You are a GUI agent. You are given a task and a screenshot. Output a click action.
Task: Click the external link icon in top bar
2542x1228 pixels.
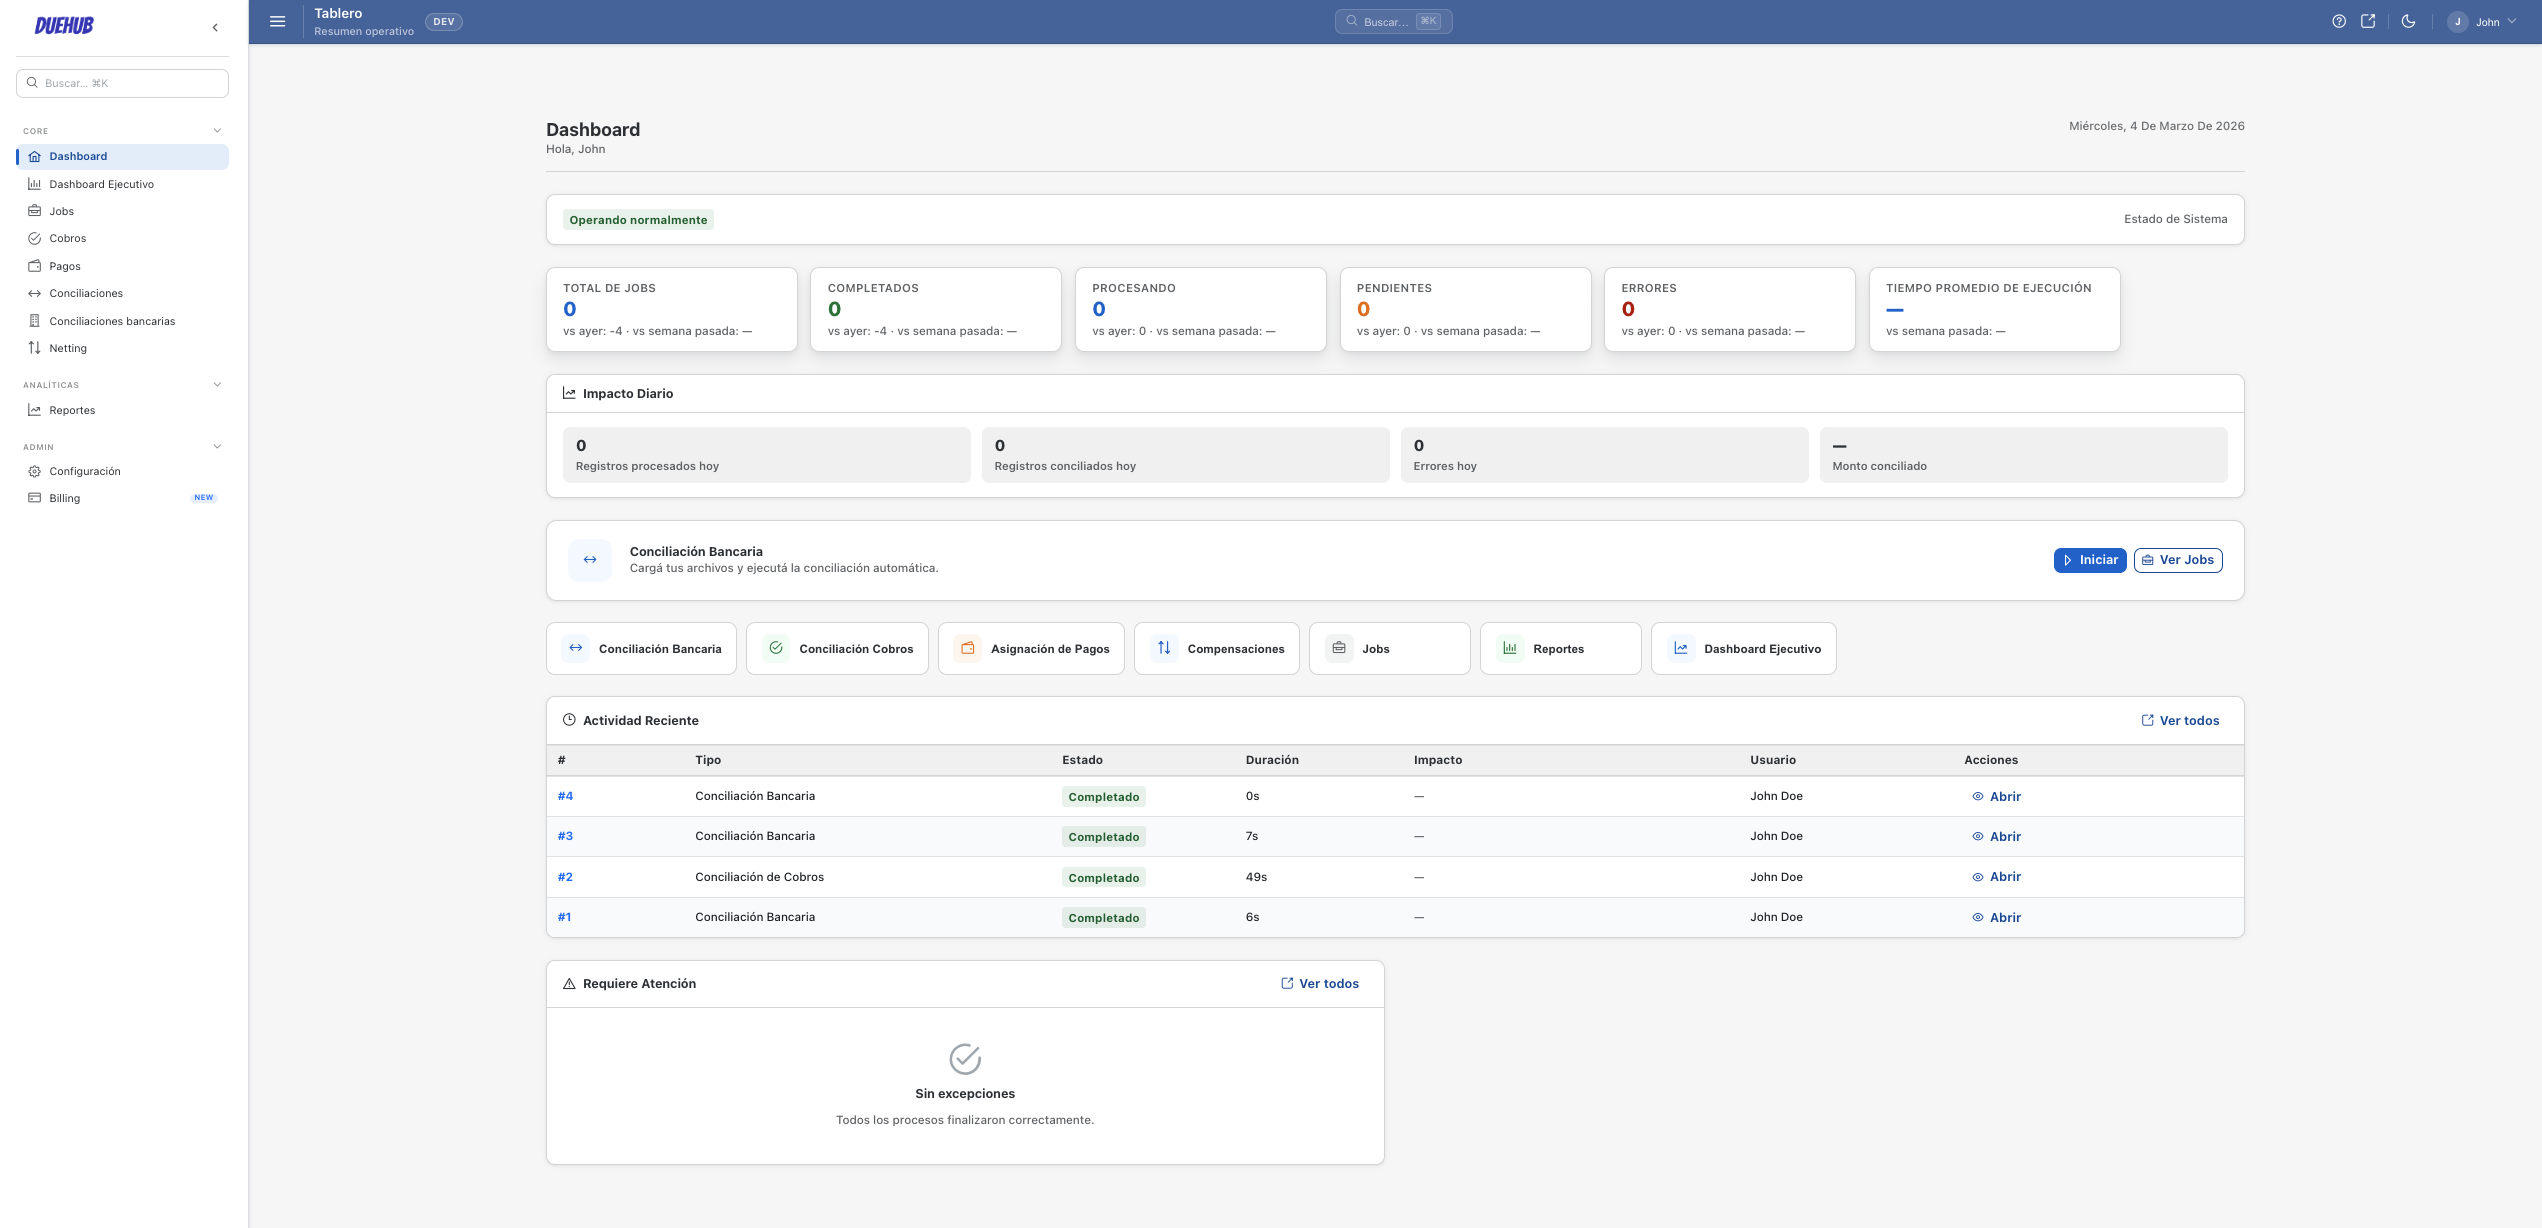point(2368,21)
